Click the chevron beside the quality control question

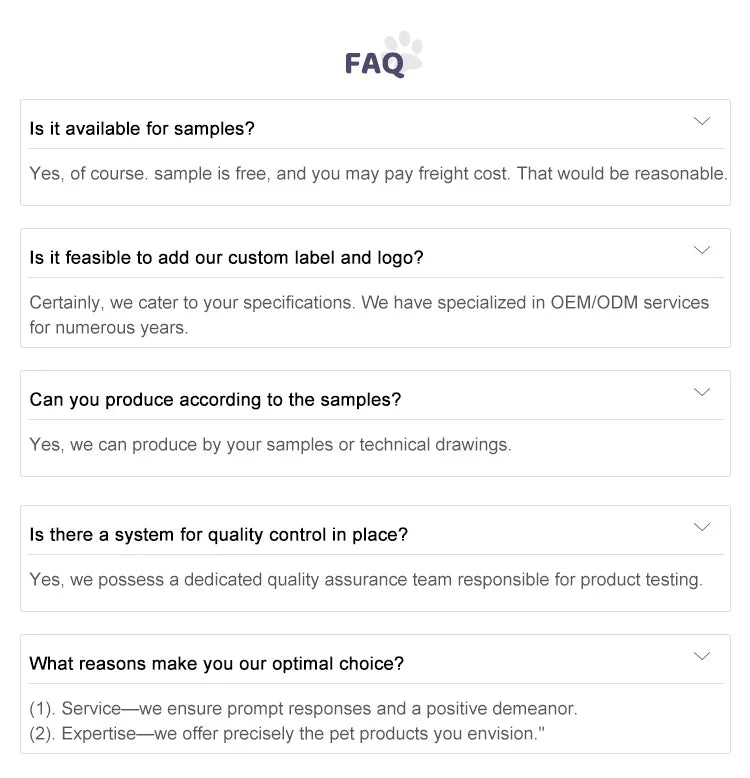702,527
